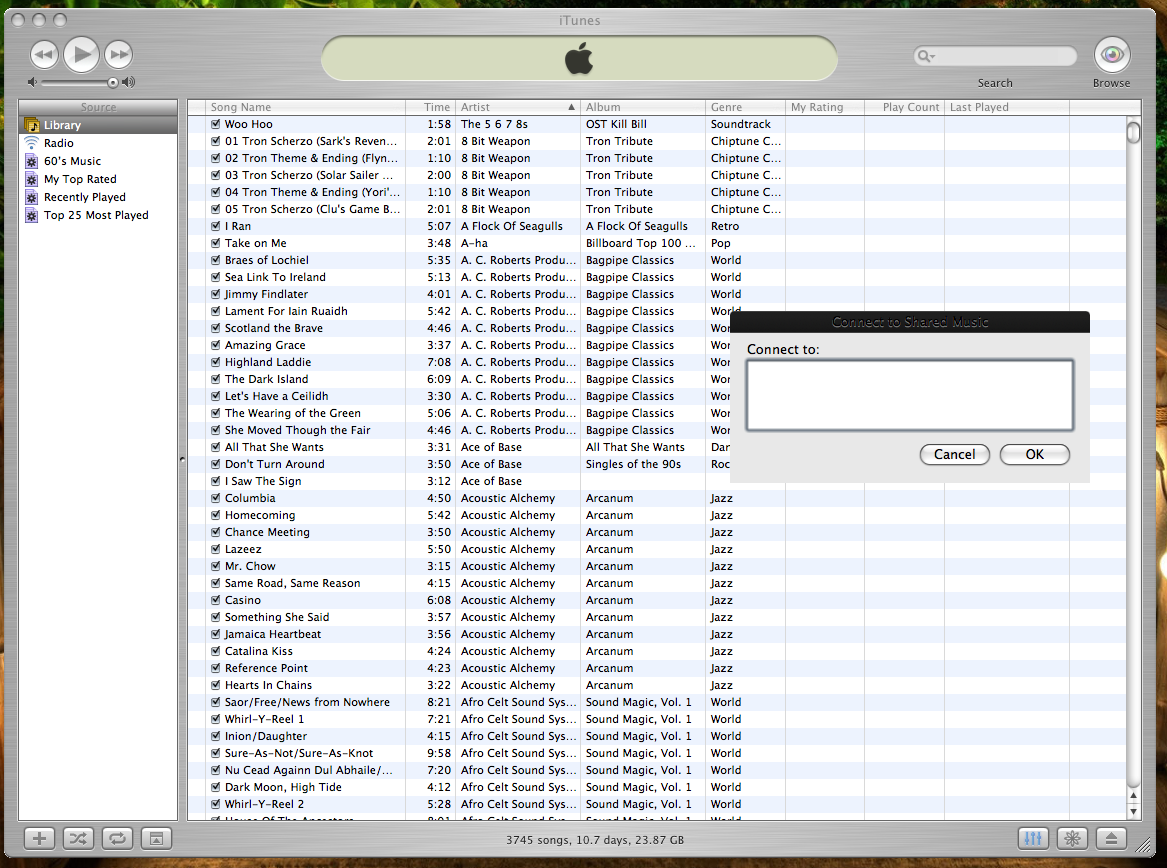The image size is (1167, 868).
Task: Toggle the Hearts In Chains checkbox
Action: [x=215, y=685]
